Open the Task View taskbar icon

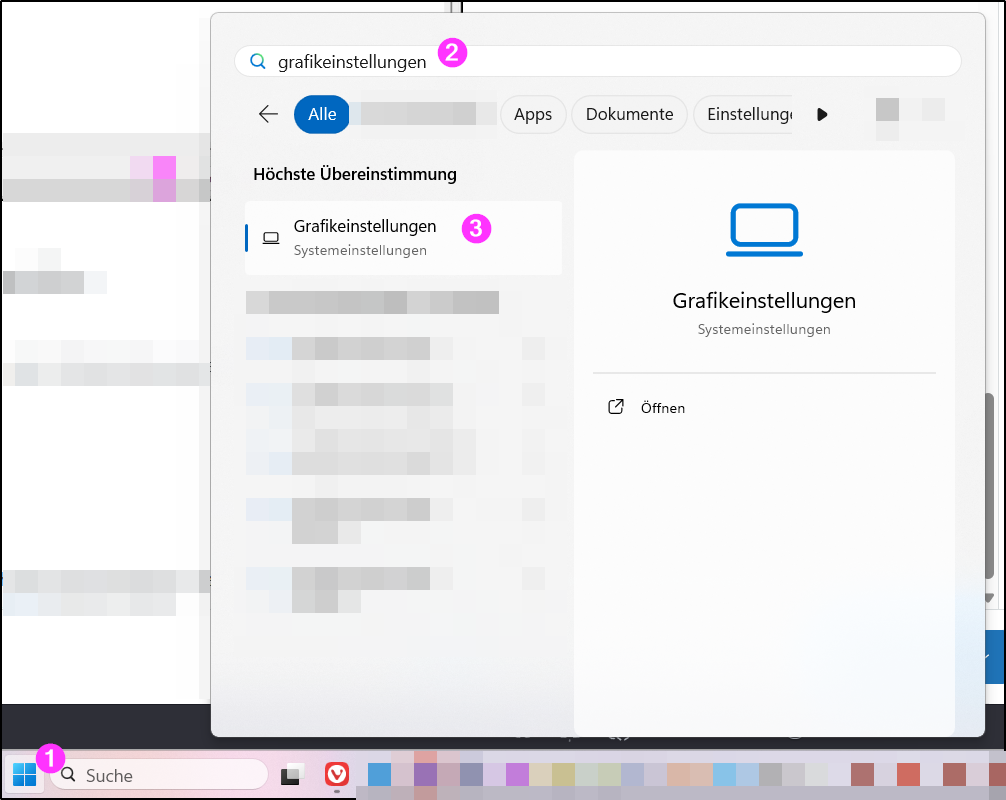[292, 774]
